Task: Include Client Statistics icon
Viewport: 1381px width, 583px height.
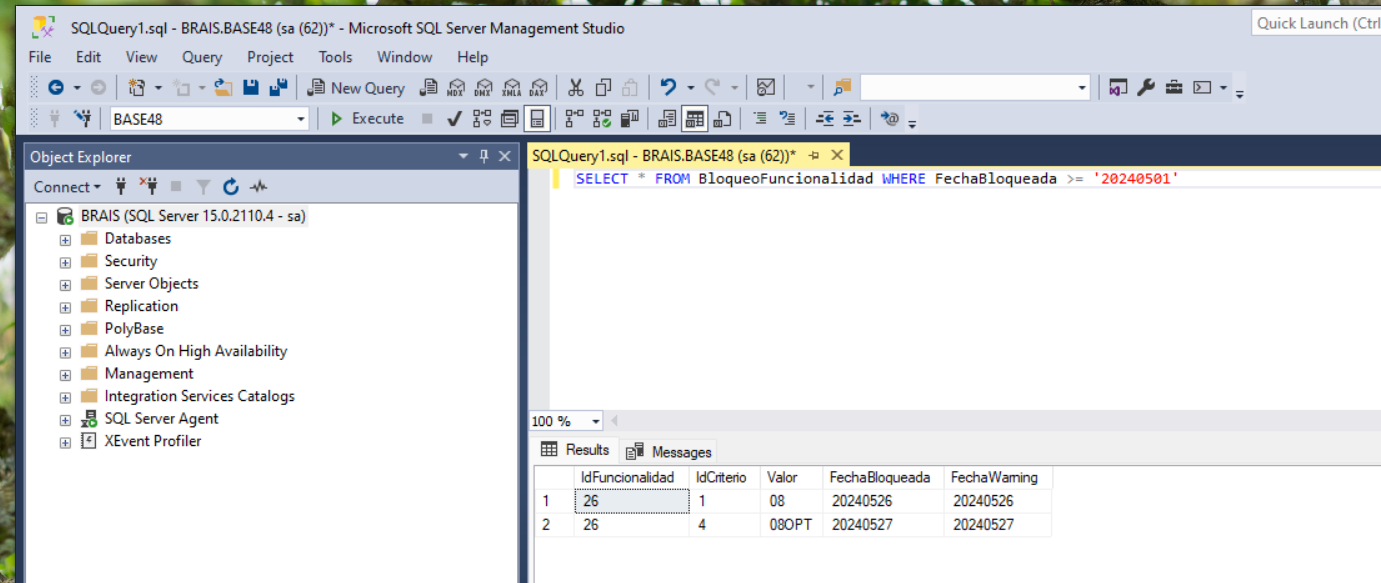Action: [630, 118]
